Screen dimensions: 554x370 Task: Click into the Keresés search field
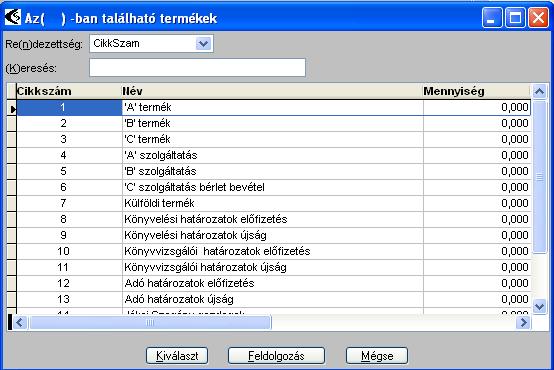point(197,67)
